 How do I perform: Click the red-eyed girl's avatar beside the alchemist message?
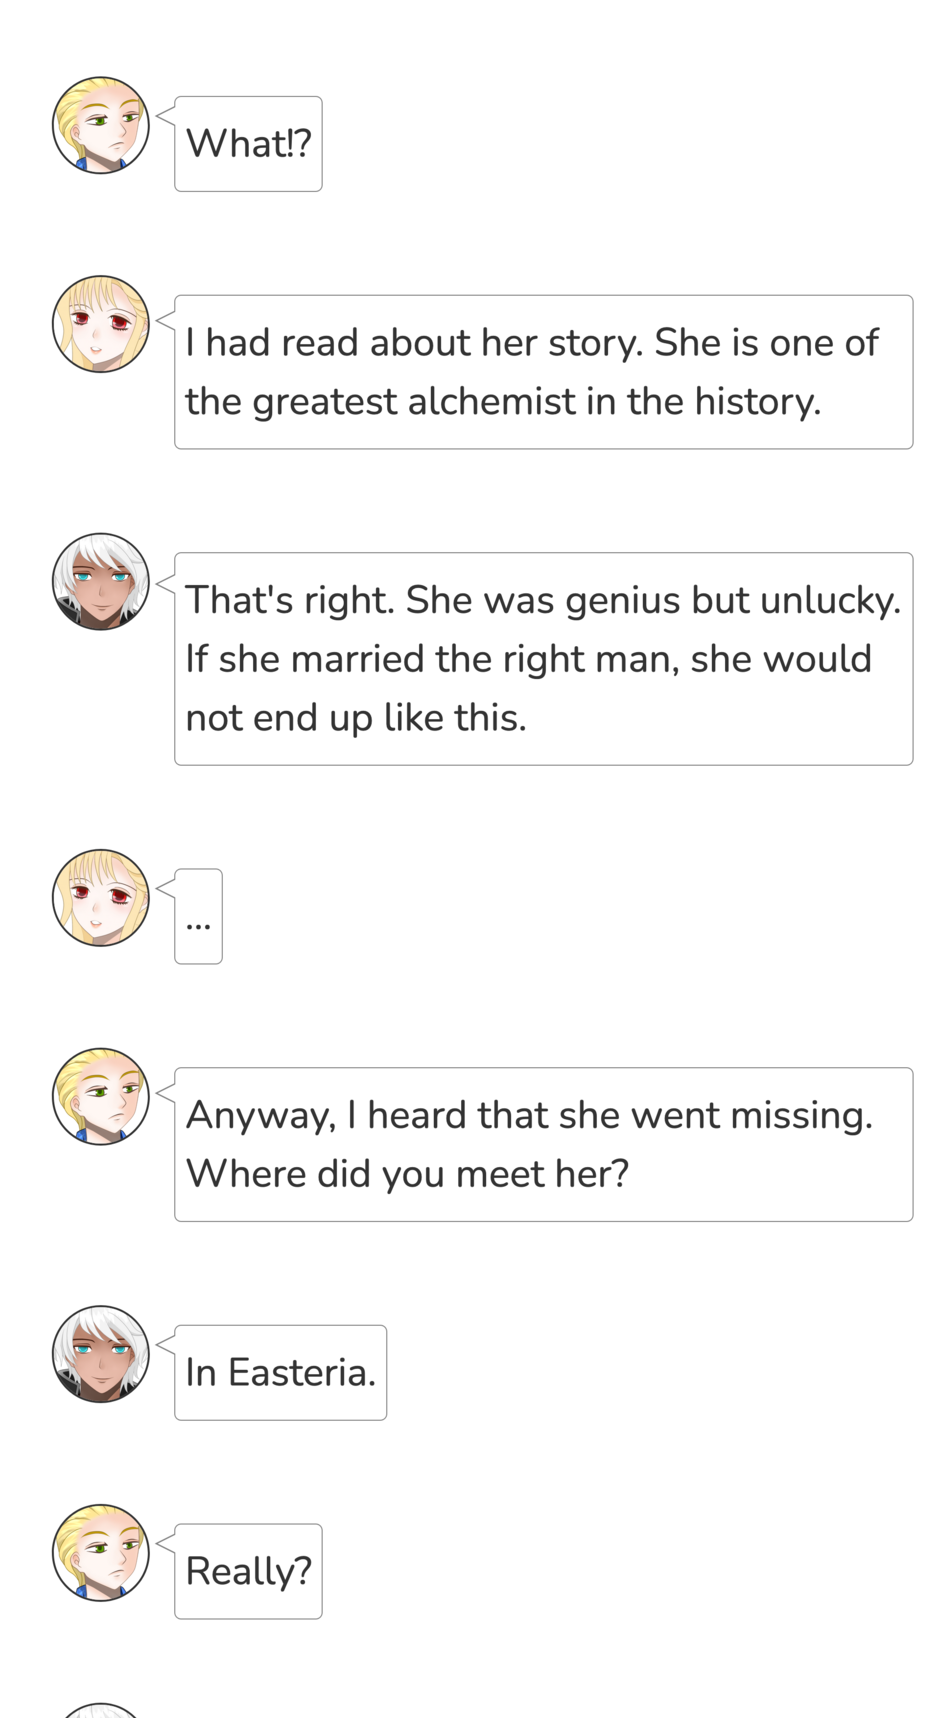[x=100, y=324]
